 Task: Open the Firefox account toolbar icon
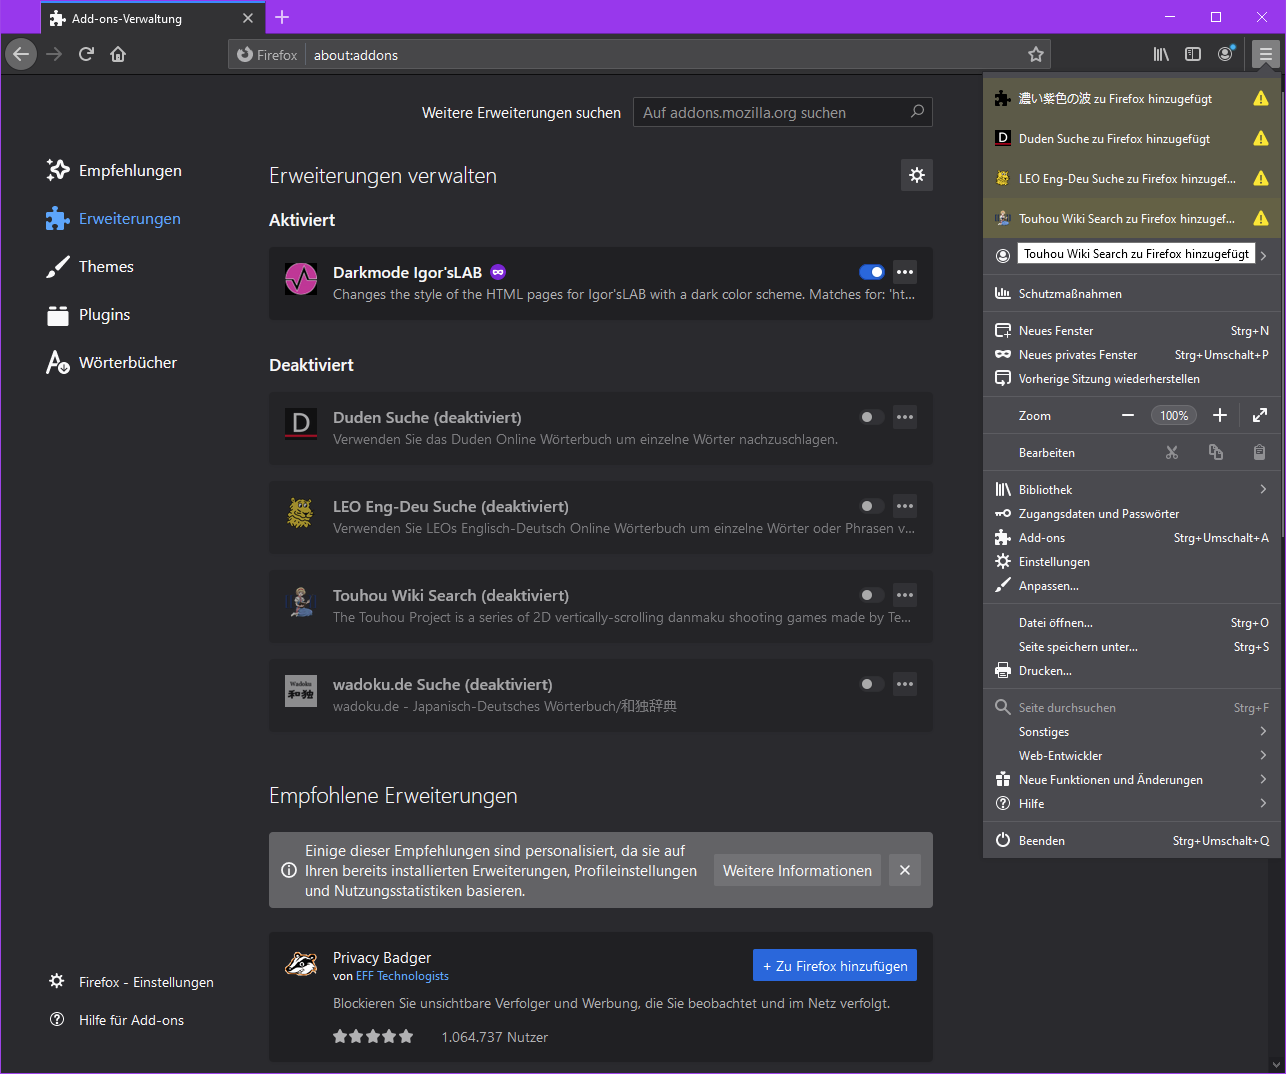click(x=1225, y=54)
